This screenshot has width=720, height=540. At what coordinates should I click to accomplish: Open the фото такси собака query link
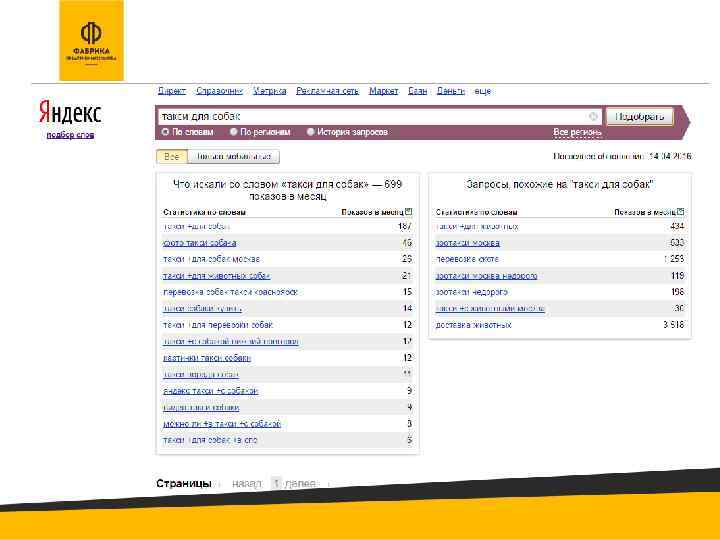pos(199,243)
